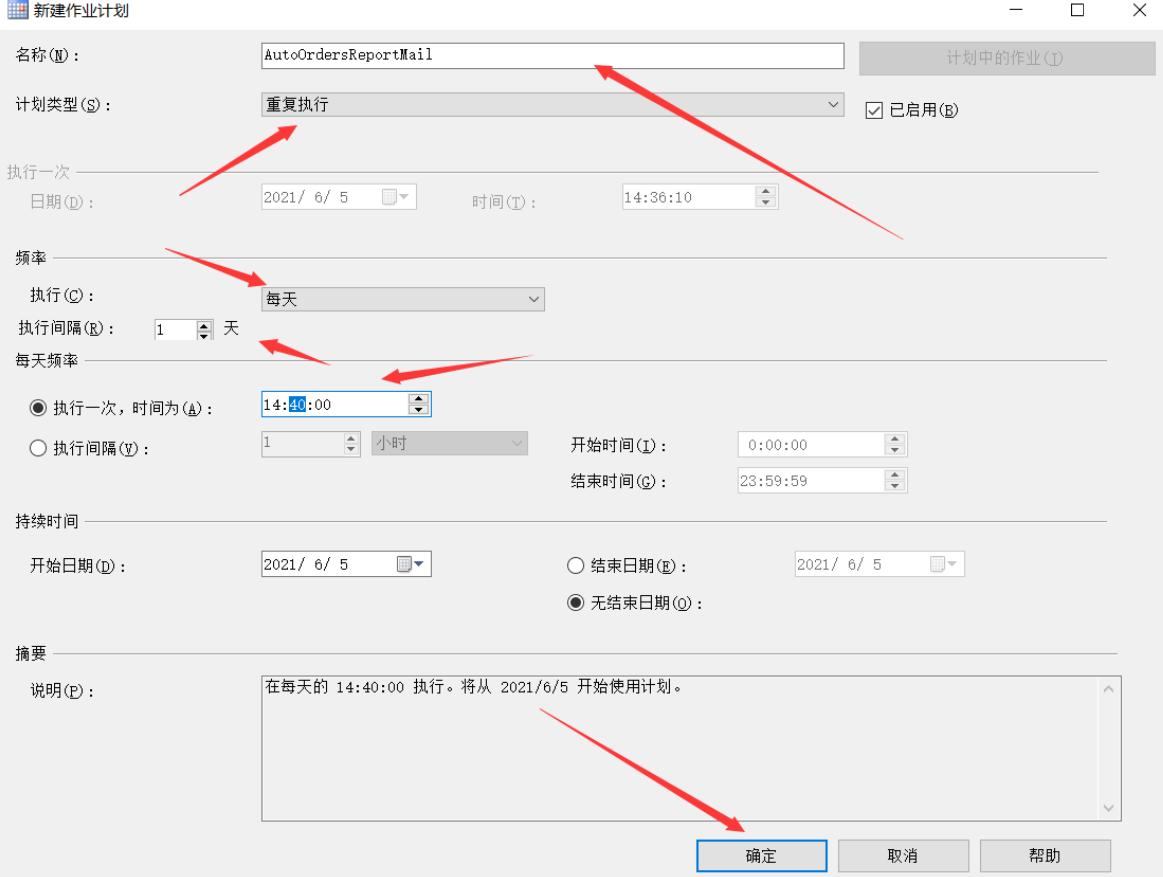Select the 结束日期 radio option
This screenshot has width=1163, height=877.
[577, 564]
